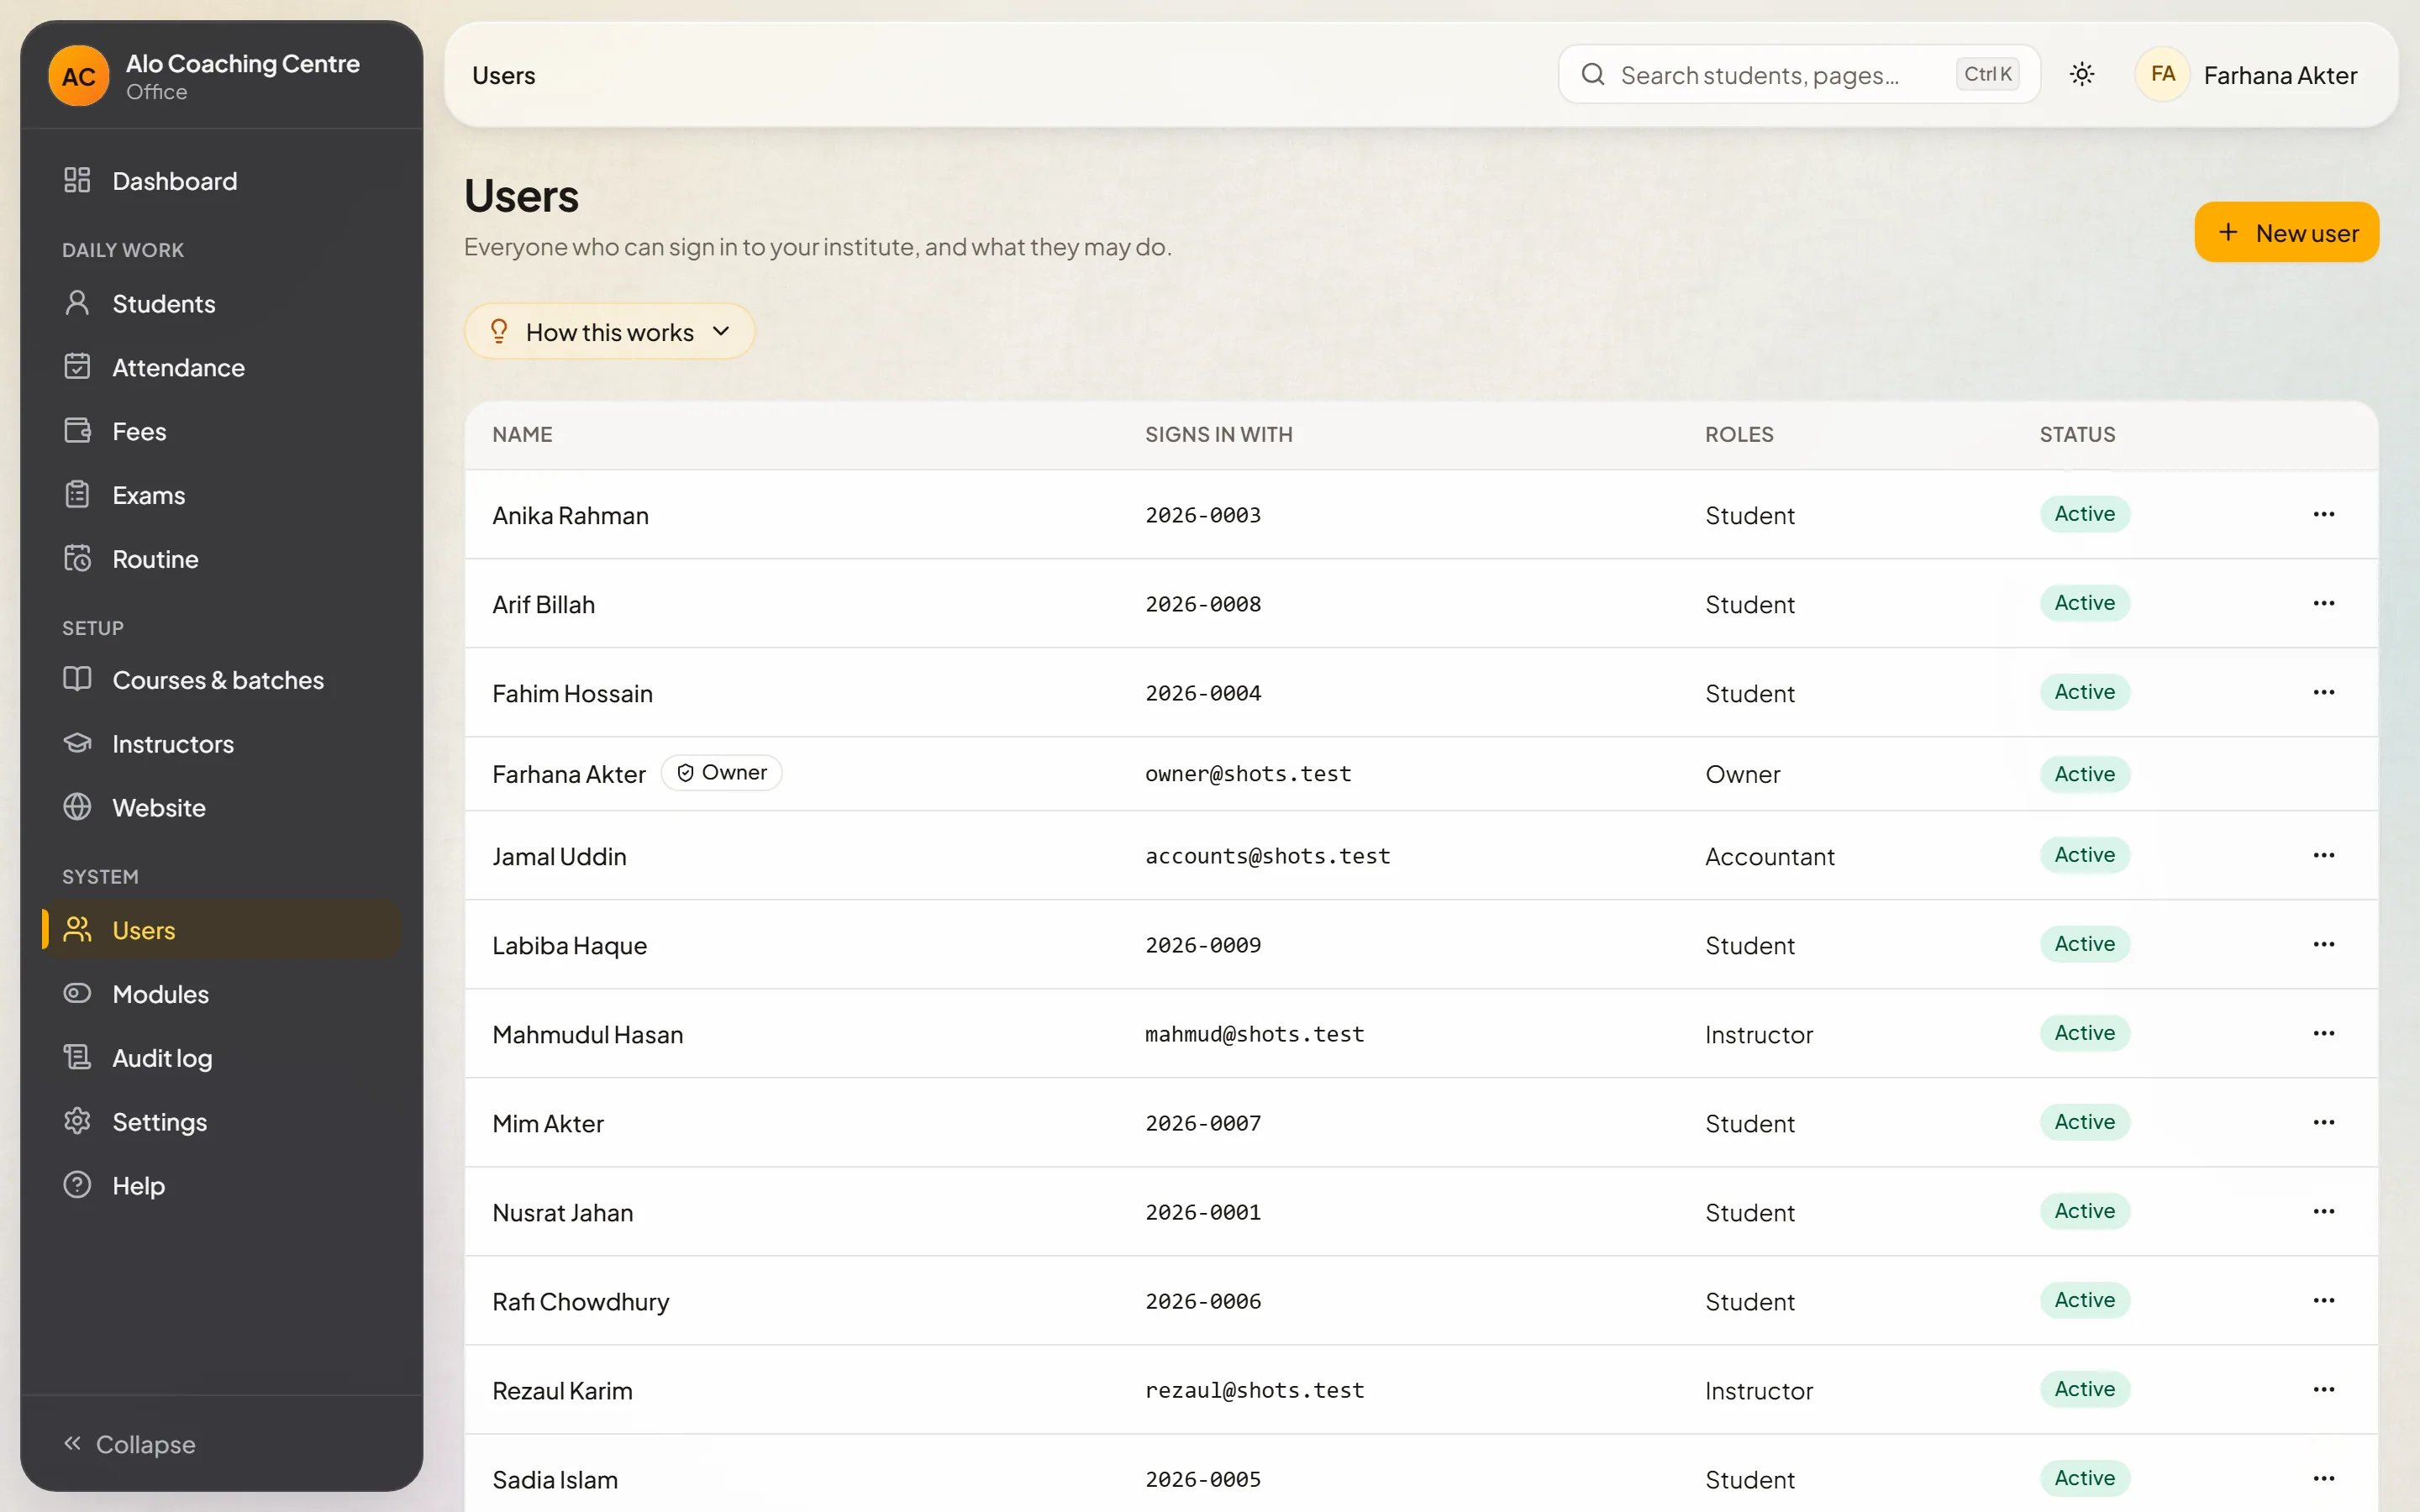
Task: Open row actions for Sadia Islam
Action: pyautogui.click(x=2323, y=1478)
